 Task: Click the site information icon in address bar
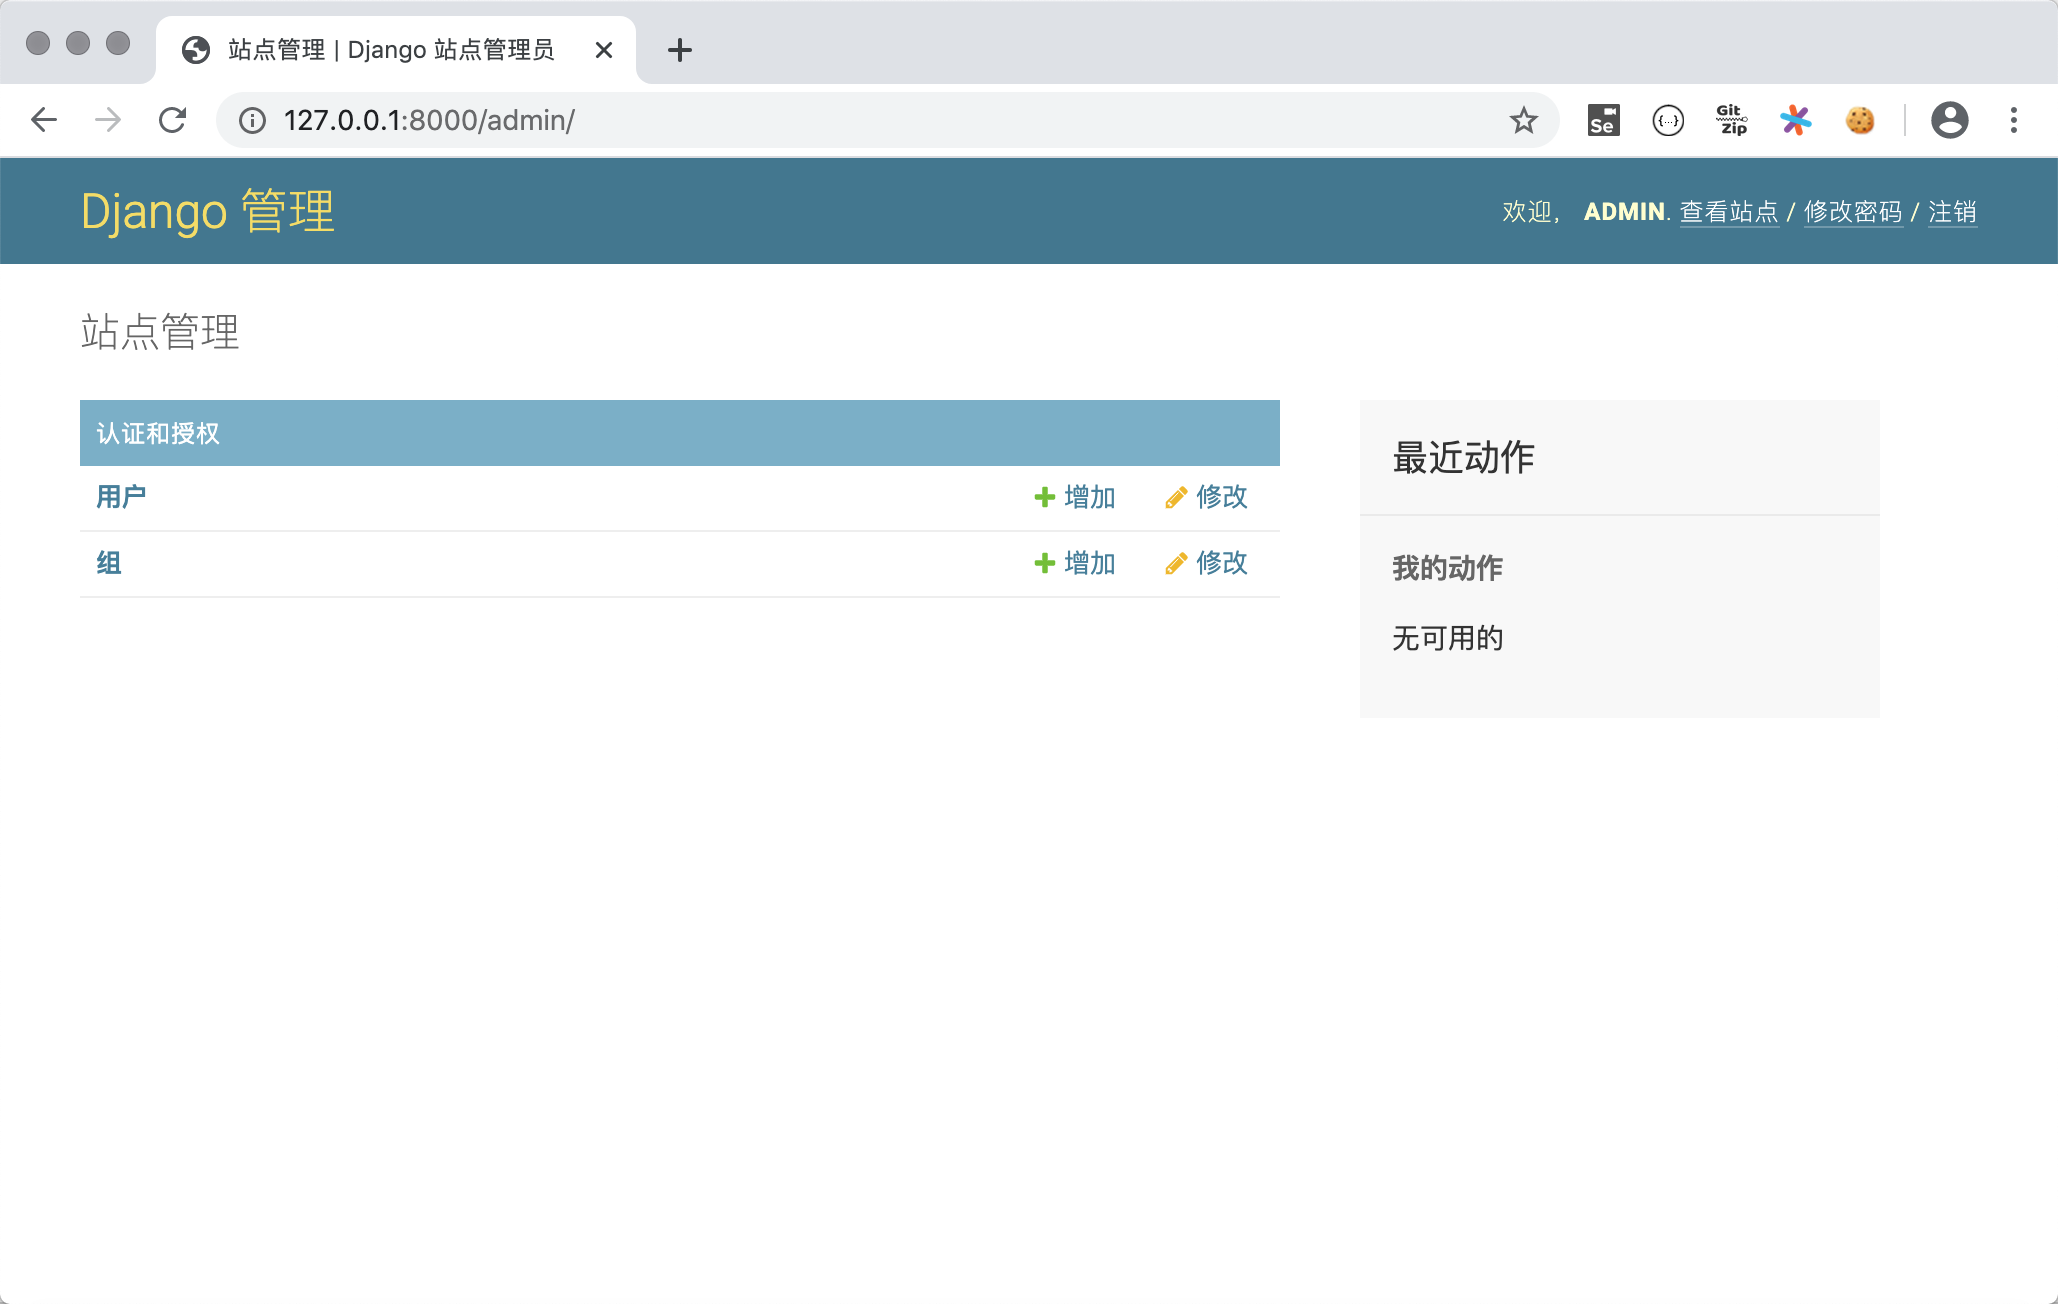[x=251, y=120]
